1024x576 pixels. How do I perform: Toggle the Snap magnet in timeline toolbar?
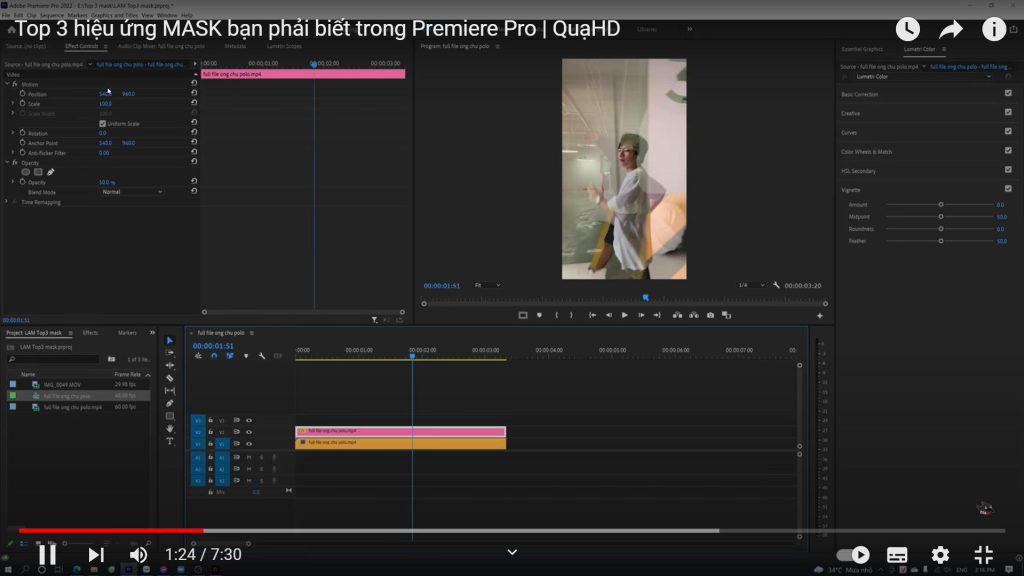(x=213, y=355)
